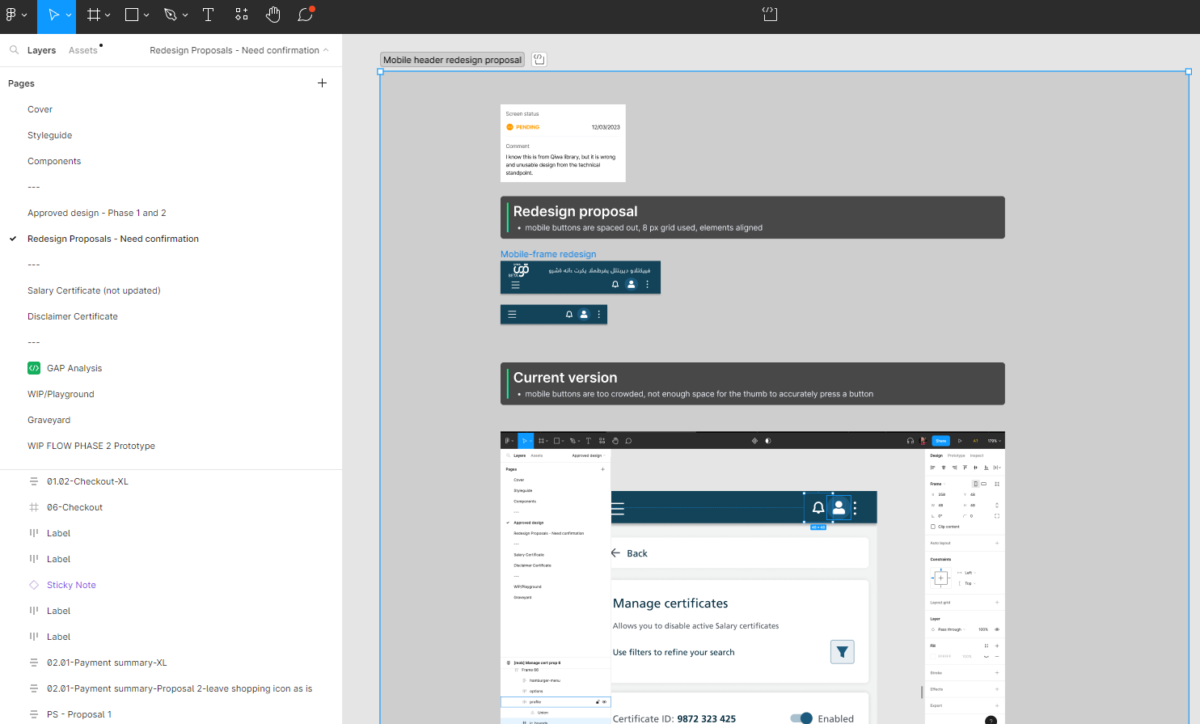Screen dimensions: 1200x724
Task: Select the Shape tool
Action: point(130,15)
